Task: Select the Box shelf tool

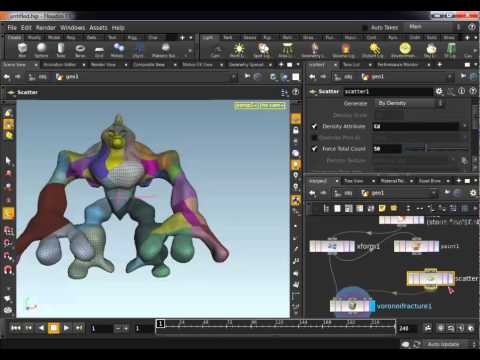Action: point(22,49)
